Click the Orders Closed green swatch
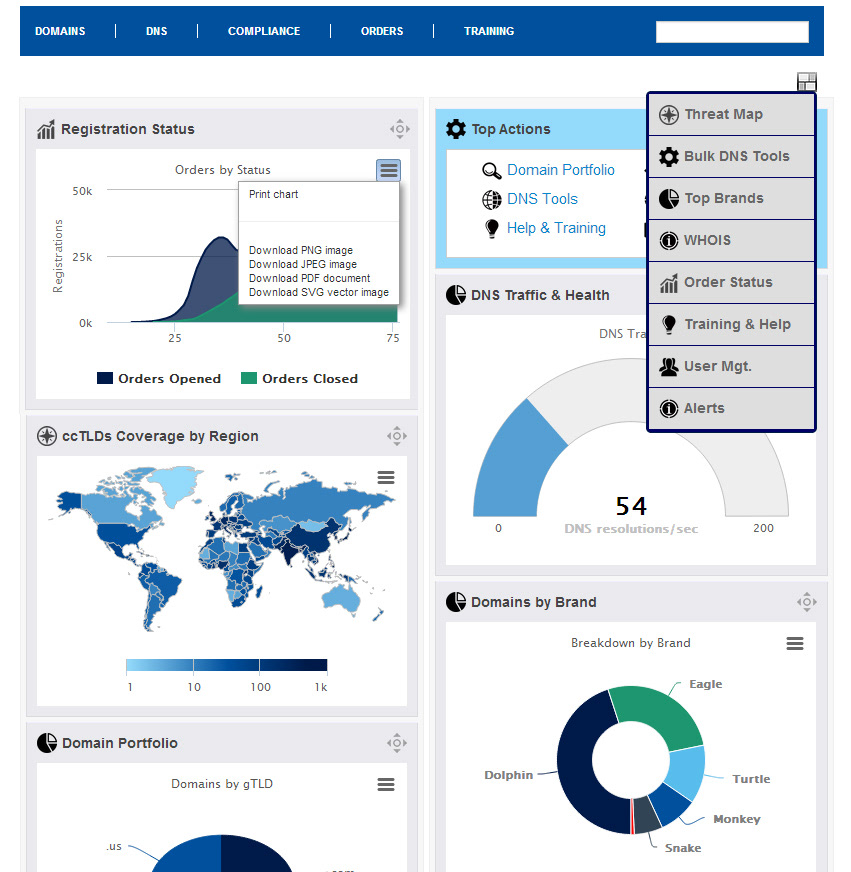 pyautogui.click(x=249, y=378)
